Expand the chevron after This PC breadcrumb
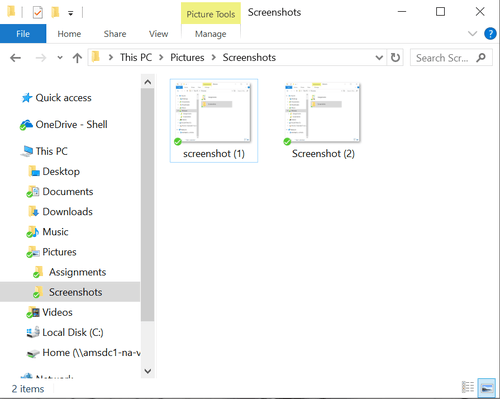 [161, 58]
